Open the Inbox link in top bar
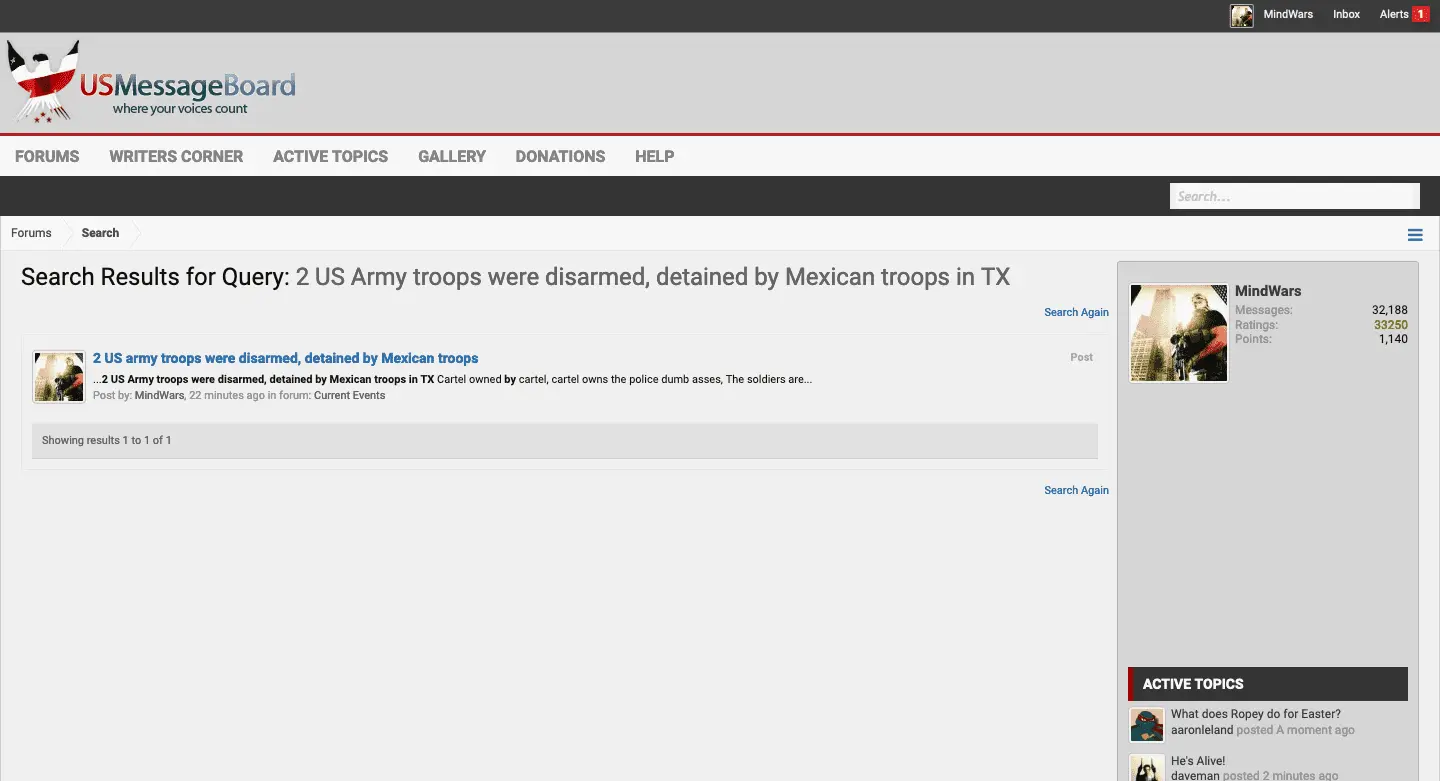The image size is (1440, 781). pos(1346,15)
